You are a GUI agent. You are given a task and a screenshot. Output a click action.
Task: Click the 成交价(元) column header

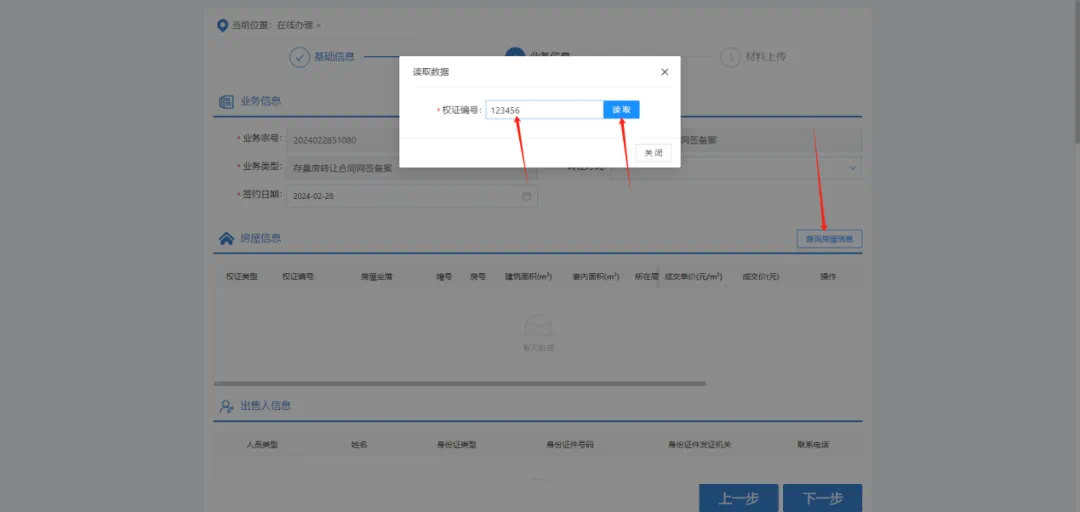[x=760, y=276]
